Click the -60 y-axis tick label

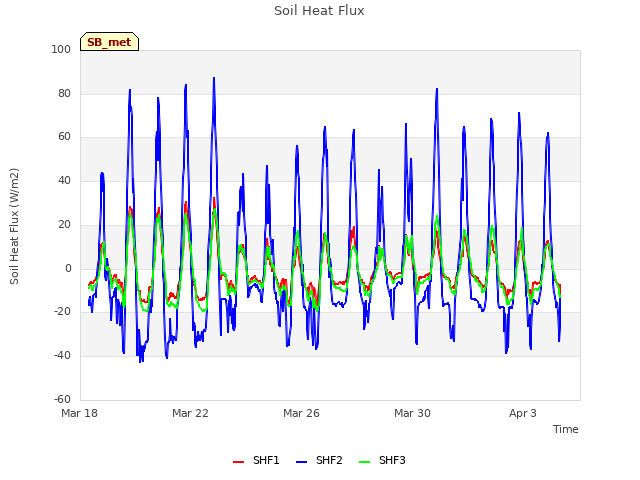click(62, 399)
